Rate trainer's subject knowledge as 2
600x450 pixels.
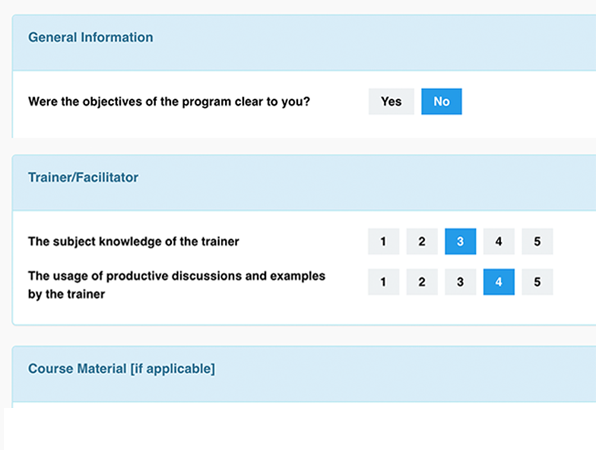point(422,241)
